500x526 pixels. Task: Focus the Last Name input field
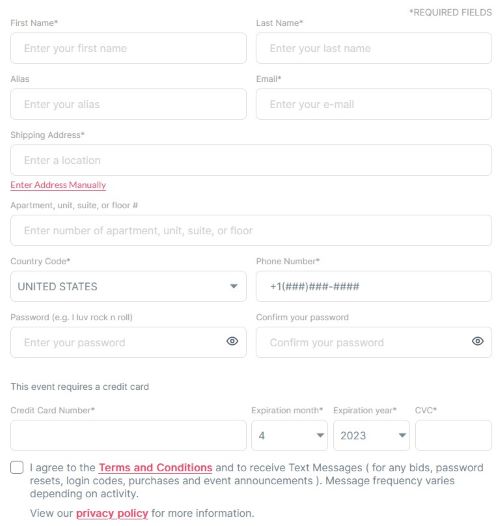pos(374,48)
